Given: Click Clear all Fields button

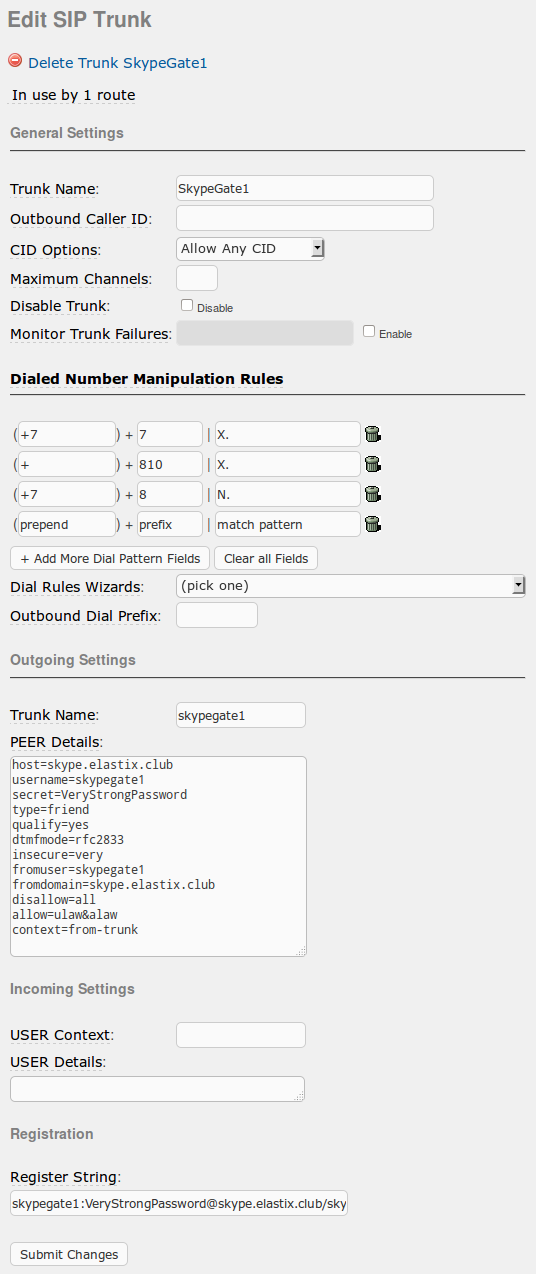Looking at the screenshot, I should point(266,558).
